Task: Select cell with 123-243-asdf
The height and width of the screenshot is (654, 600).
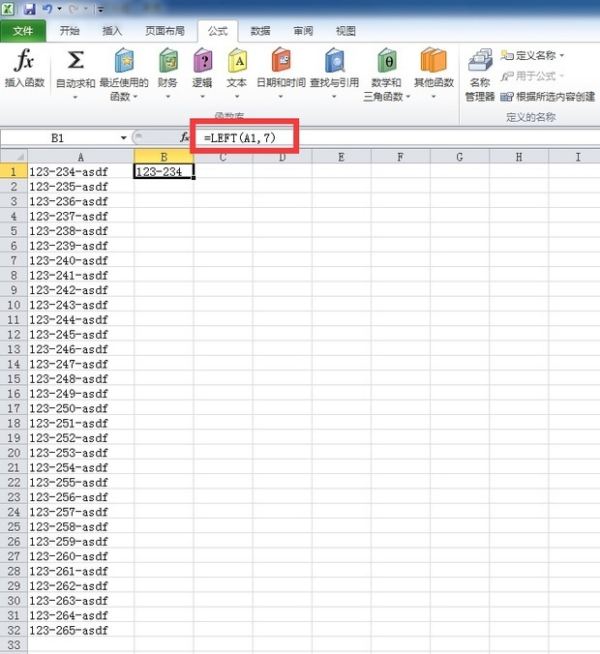Action: click(x=81, y=304)
